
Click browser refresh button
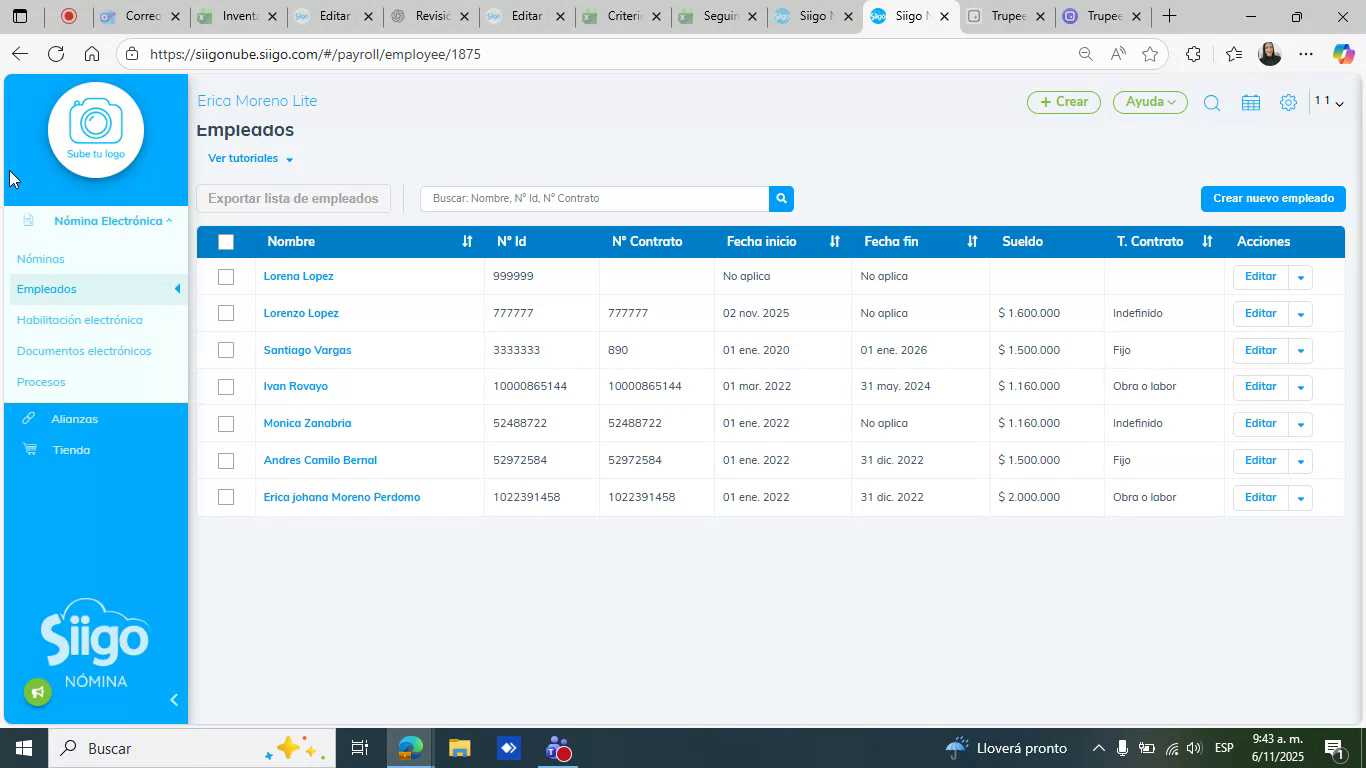(x=56, y=54)
